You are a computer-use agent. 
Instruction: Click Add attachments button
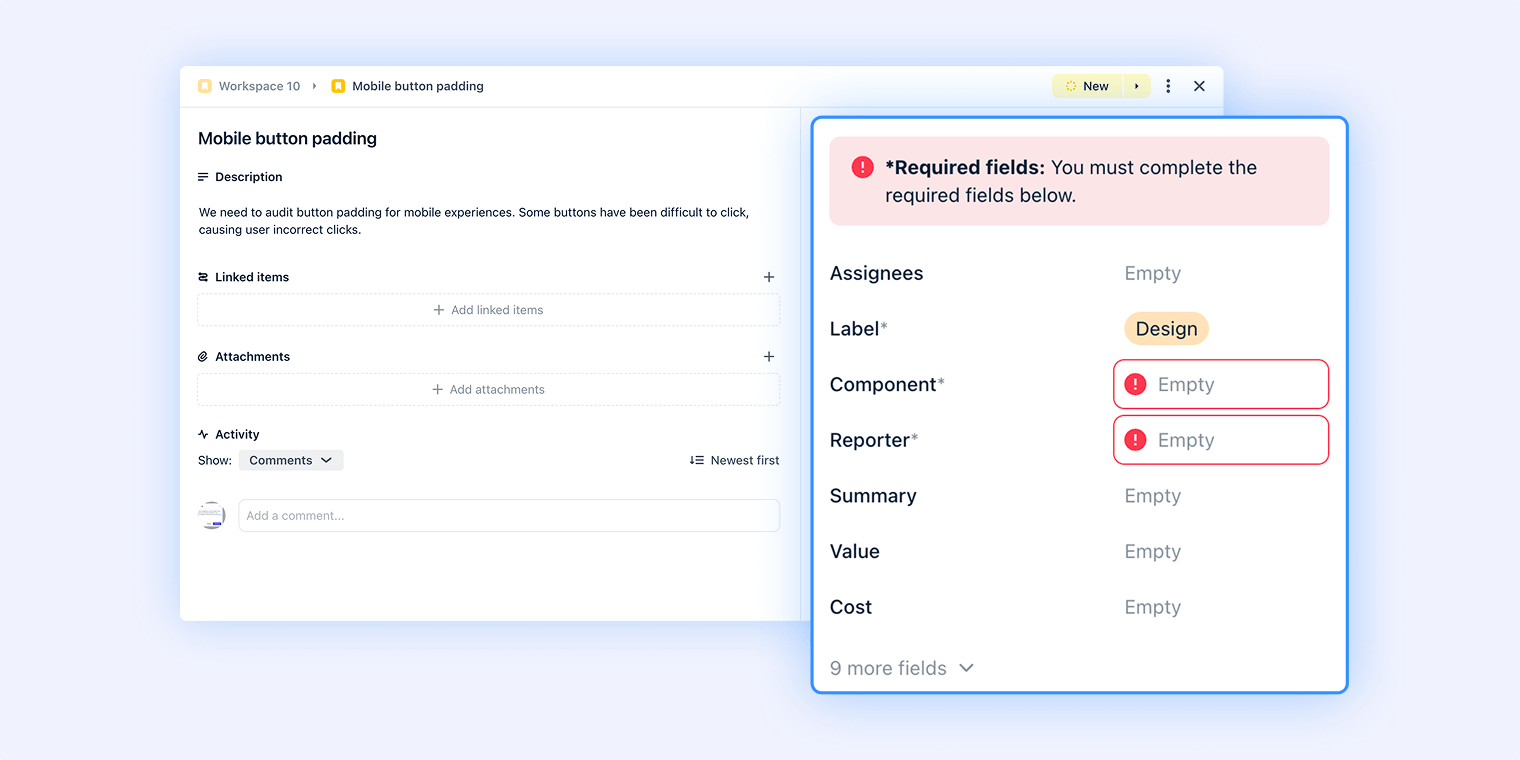coord(488,390)
